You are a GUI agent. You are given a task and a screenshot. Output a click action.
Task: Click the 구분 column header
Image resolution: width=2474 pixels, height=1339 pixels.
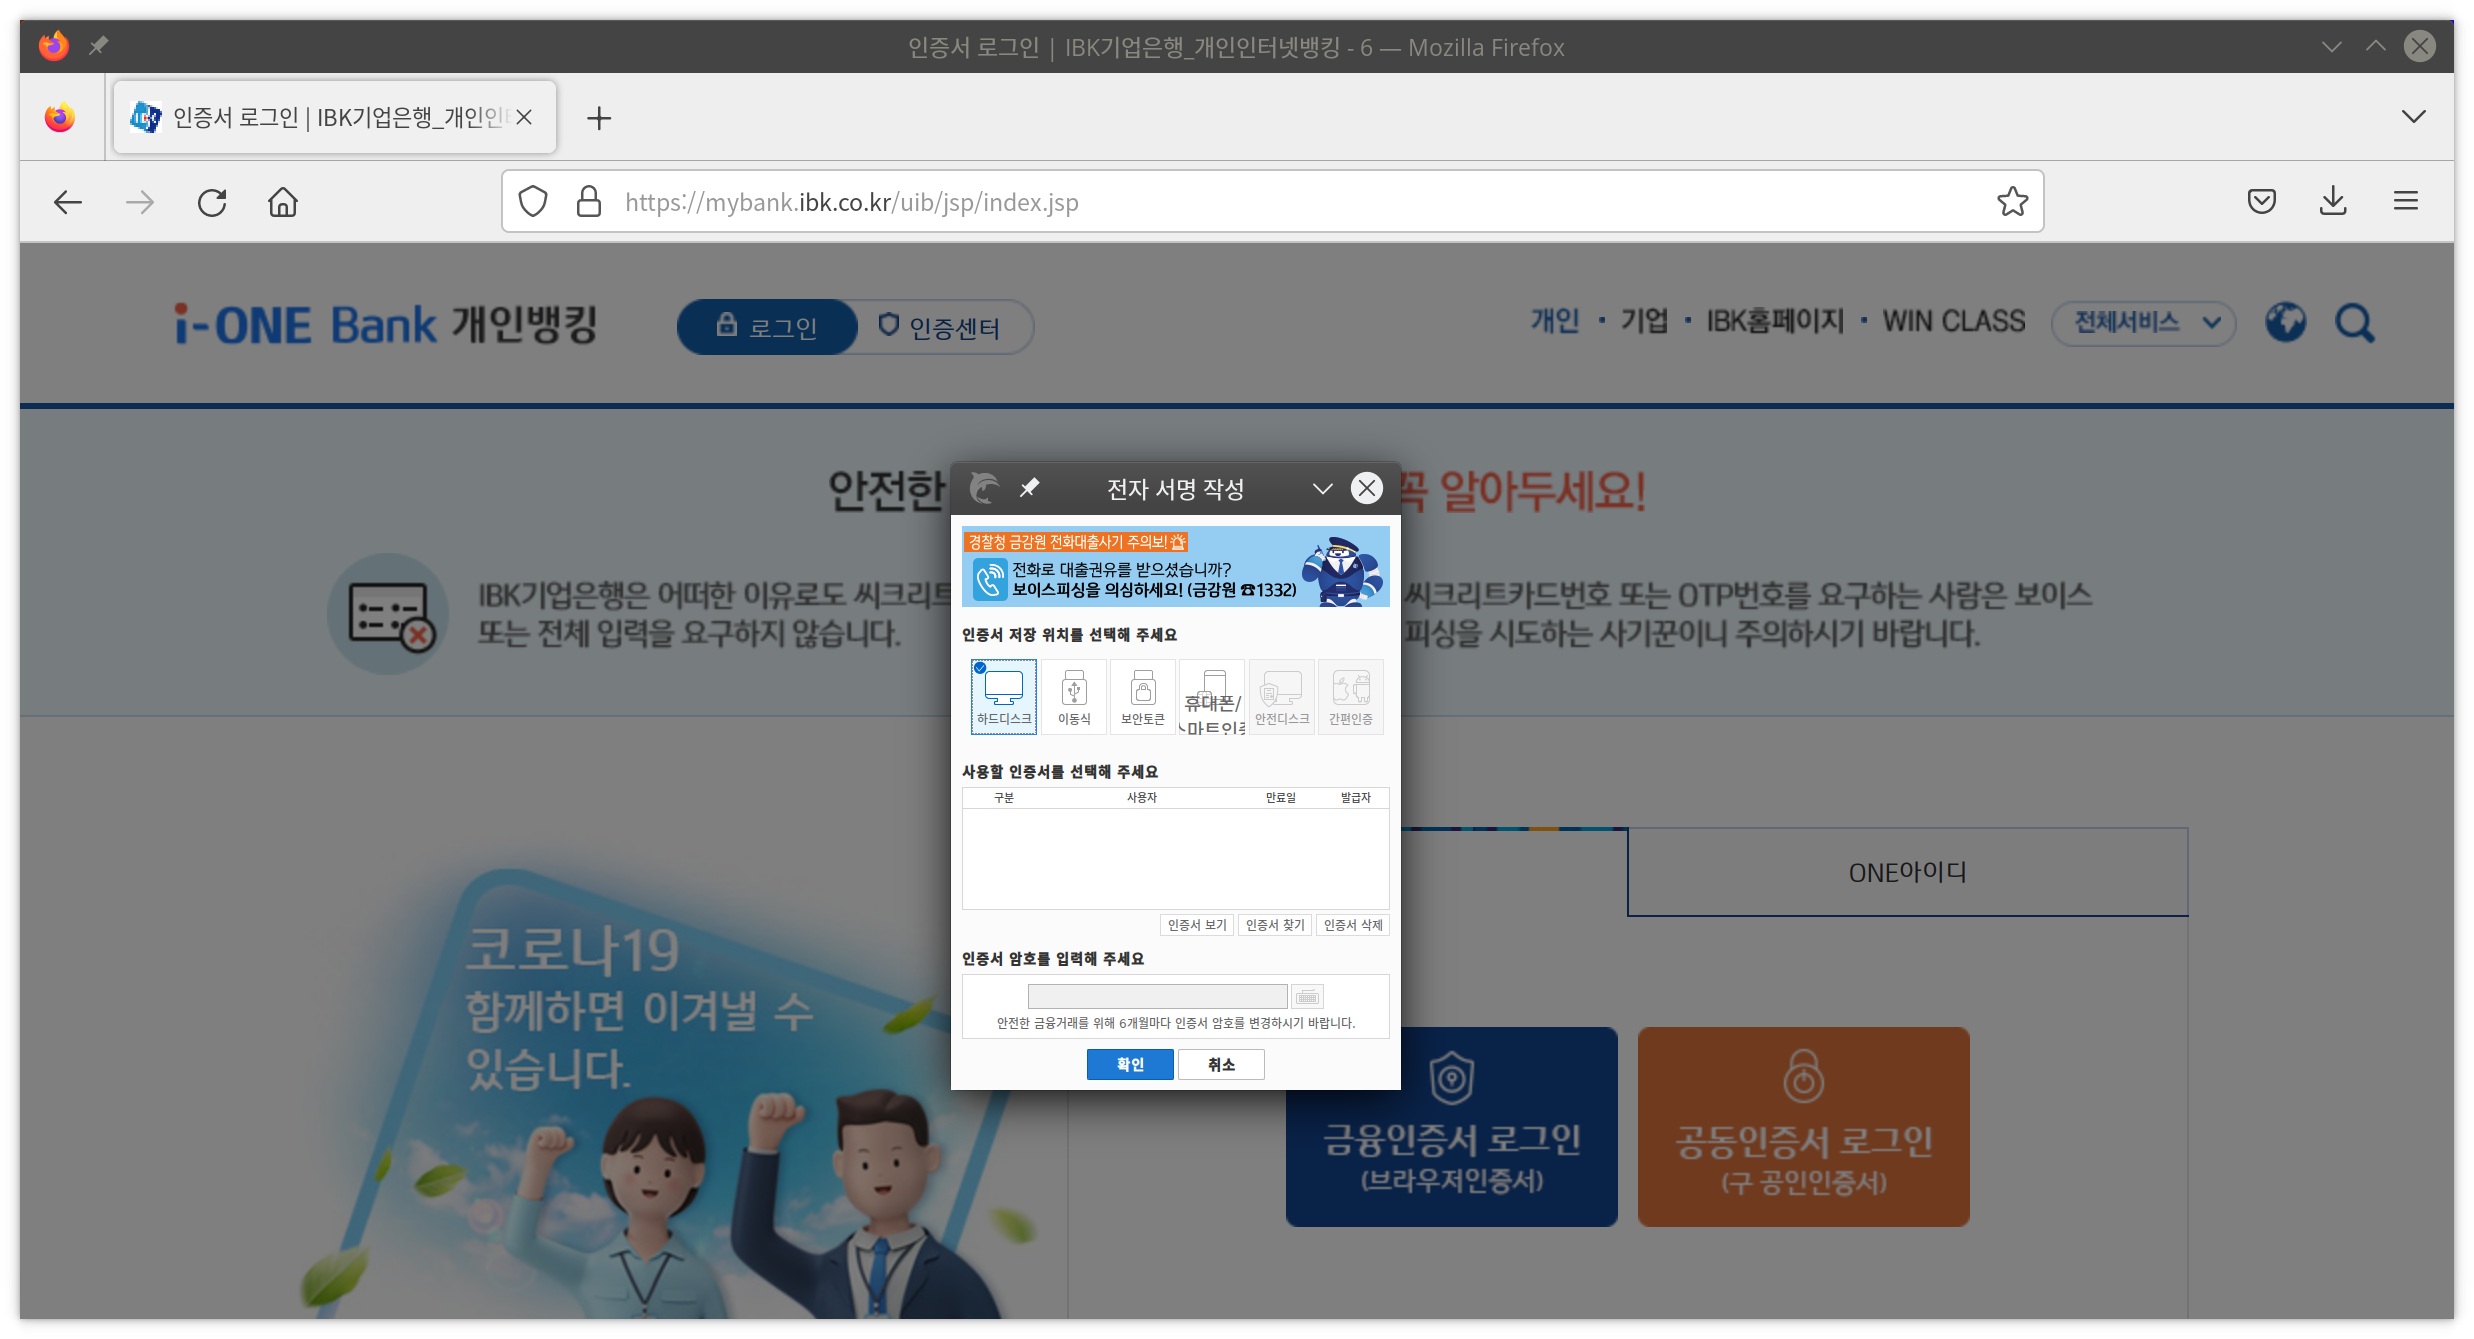[x=1004, y=797]
